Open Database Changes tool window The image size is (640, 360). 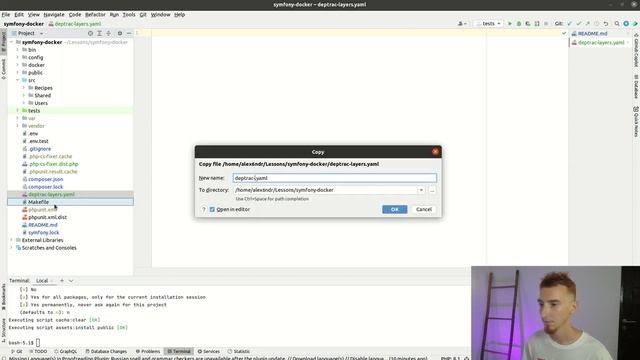[106, 351]
